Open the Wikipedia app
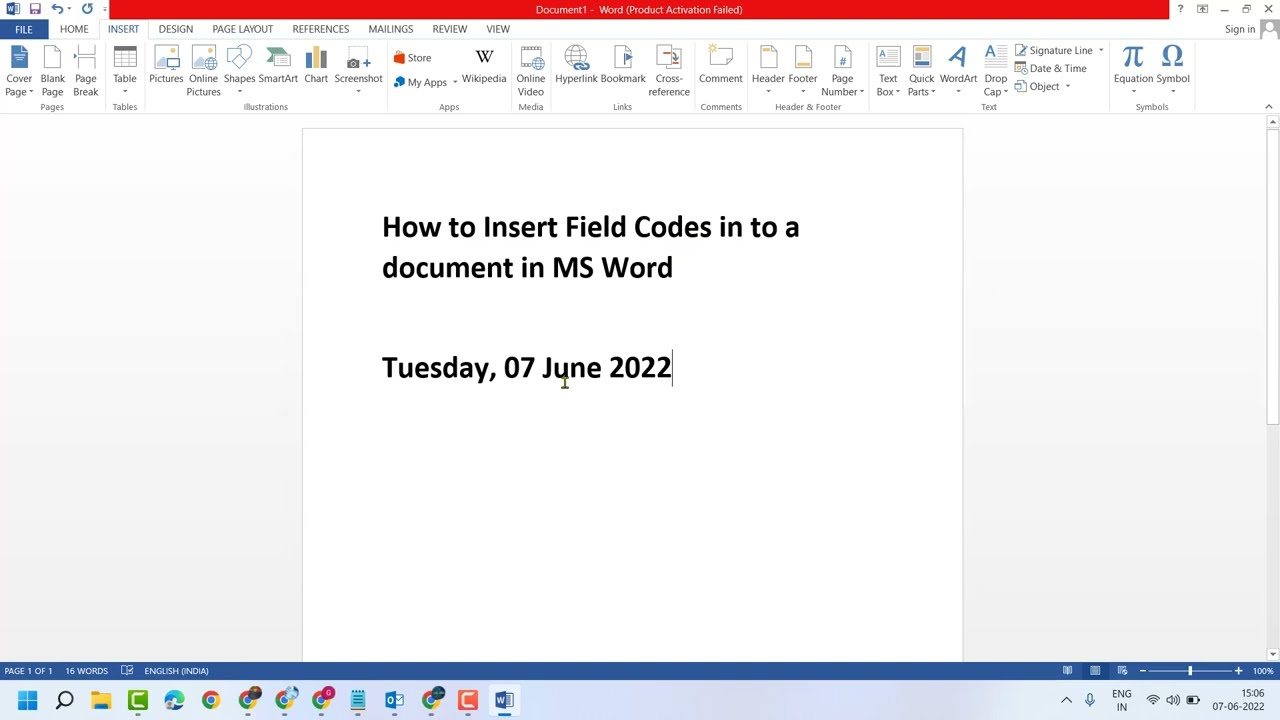Image resolution: width=1280 pixels, height=720 pixels. click(x=484, y=65)
